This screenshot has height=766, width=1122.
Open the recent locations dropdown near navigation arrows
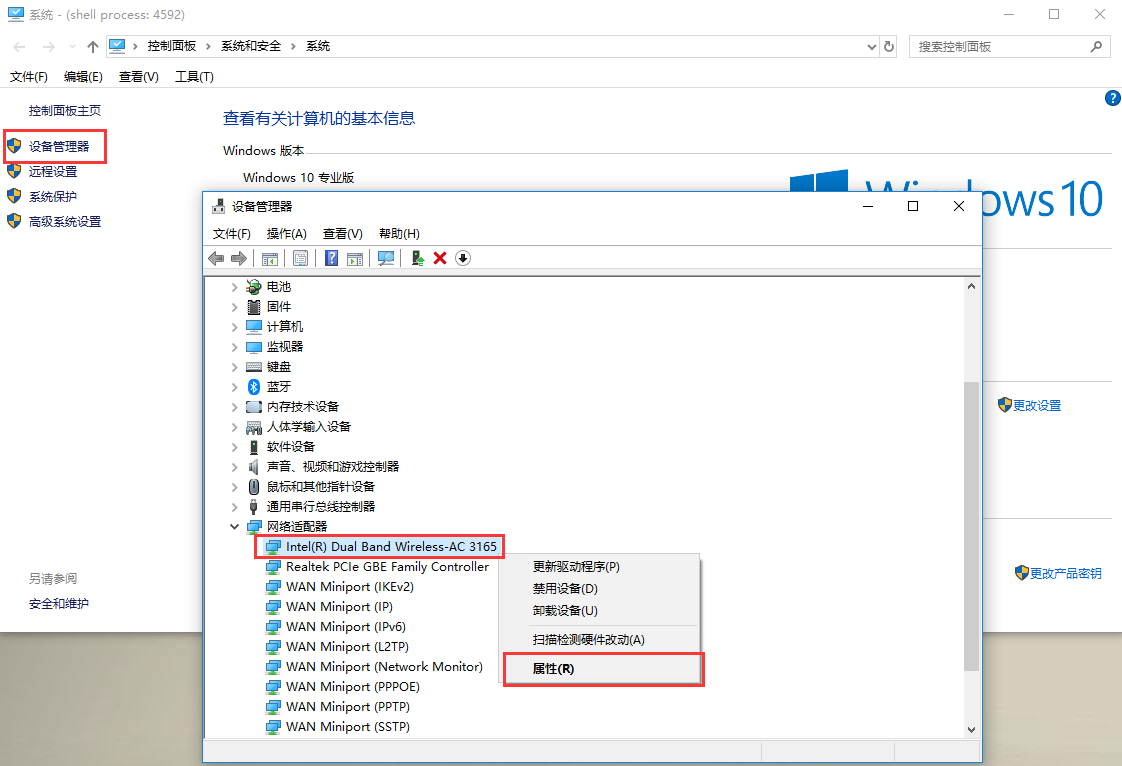coord(72,47)
